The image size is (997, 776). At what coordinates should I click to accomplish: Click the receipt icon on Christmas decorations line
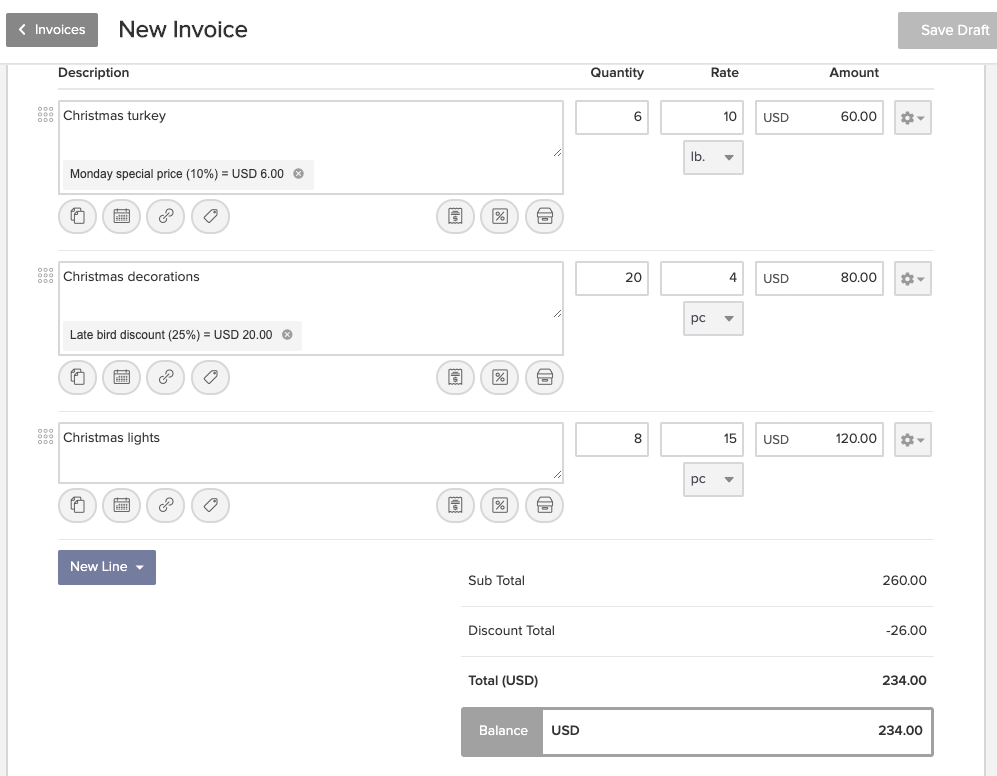[x=456, y=377]
